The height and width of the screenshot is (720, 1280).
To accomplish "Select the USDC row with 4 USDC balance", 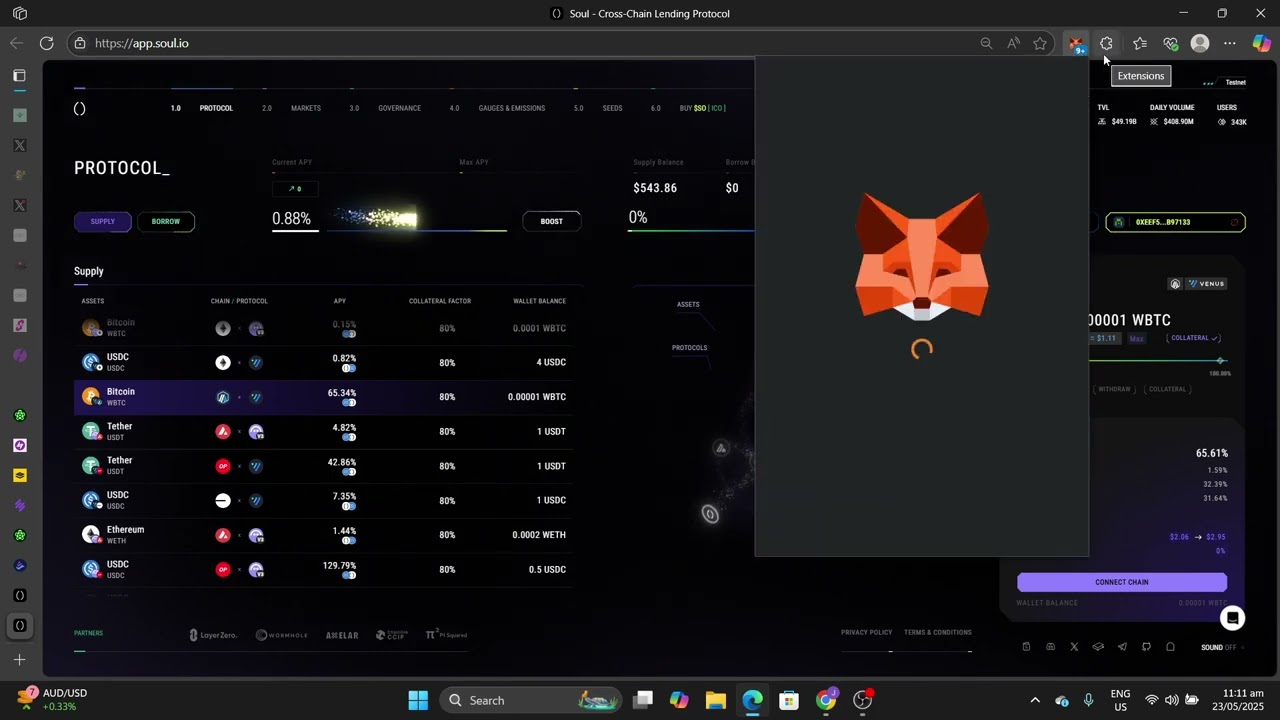I will pos(323,362).
